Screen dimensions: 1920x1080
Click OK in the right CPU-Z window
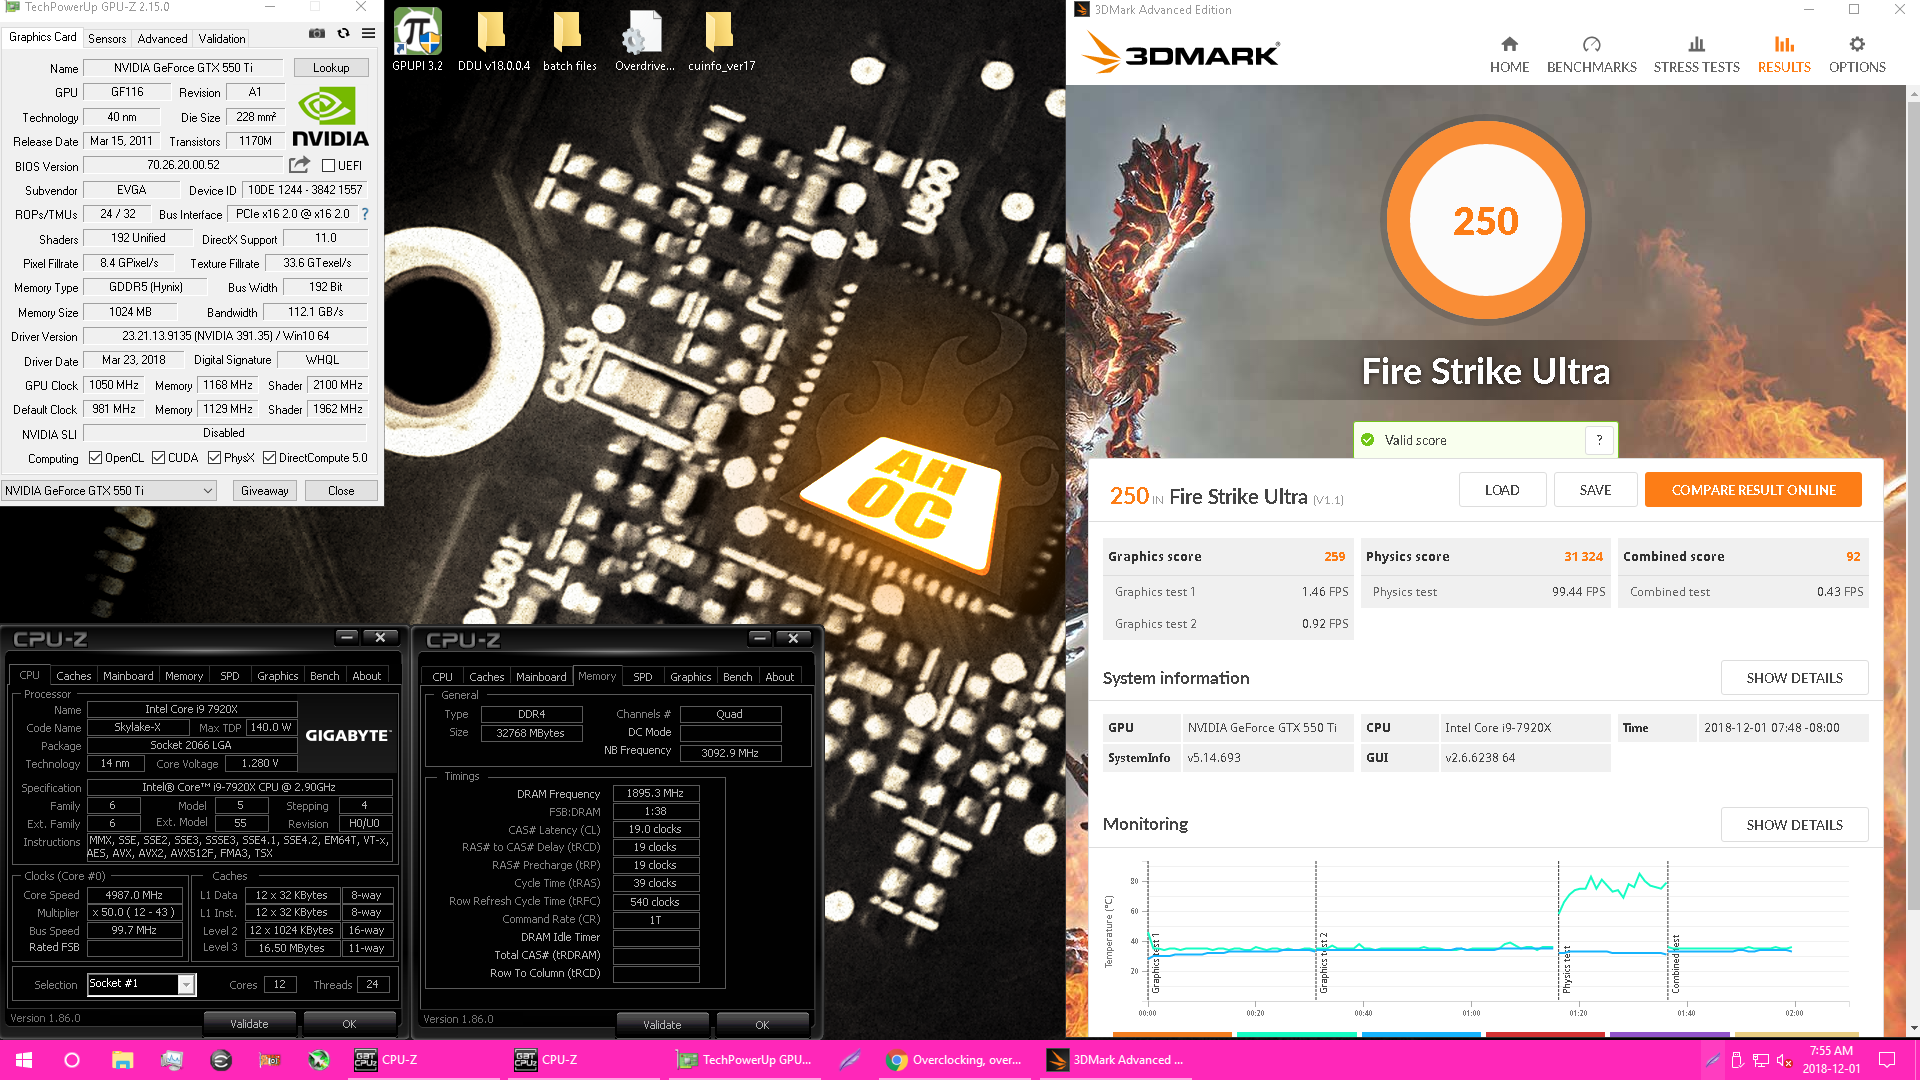pyautogui.click(x=762, y=1025)
